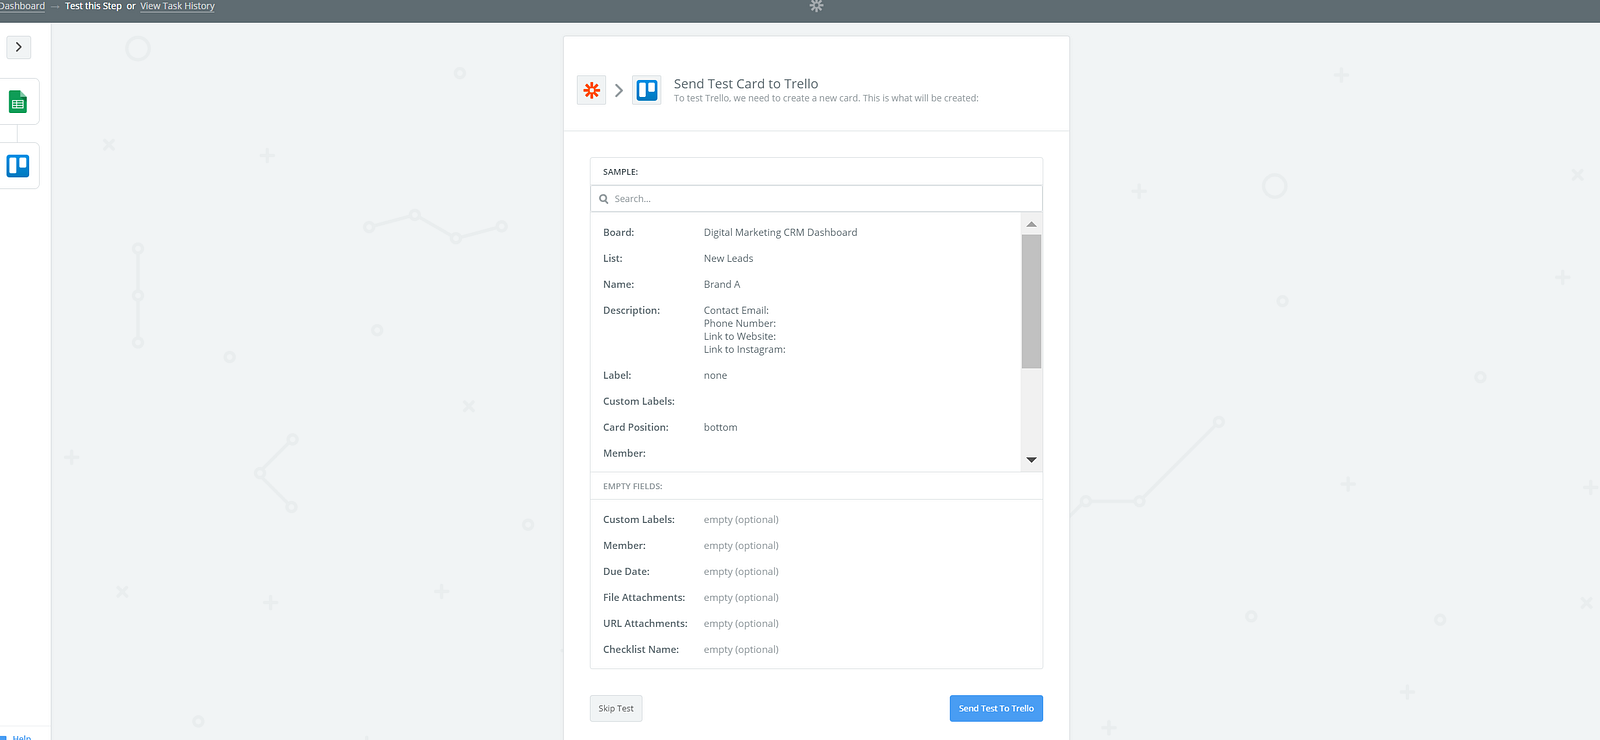This screenshot has height=740, width=1600.
Task: Click the scrollbar up arrow in sample list
Action: point(1031,224)
